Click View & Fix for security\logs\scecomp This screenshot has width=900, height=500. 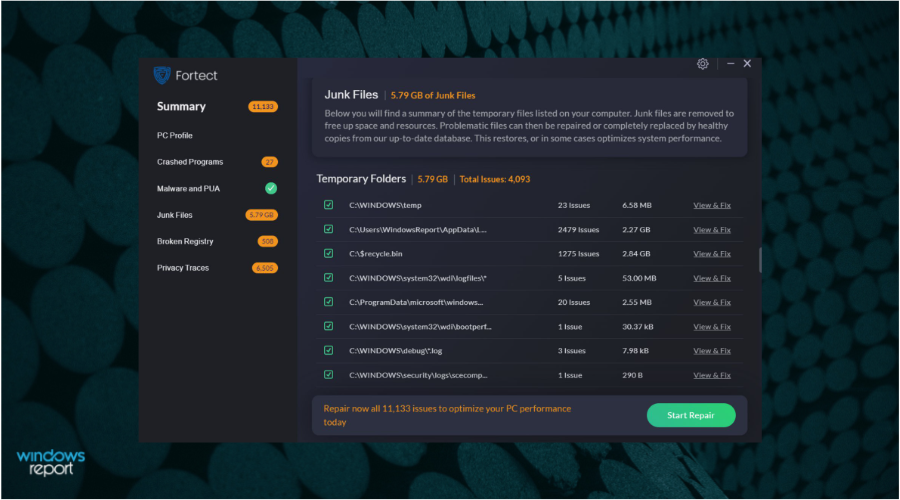712,375
